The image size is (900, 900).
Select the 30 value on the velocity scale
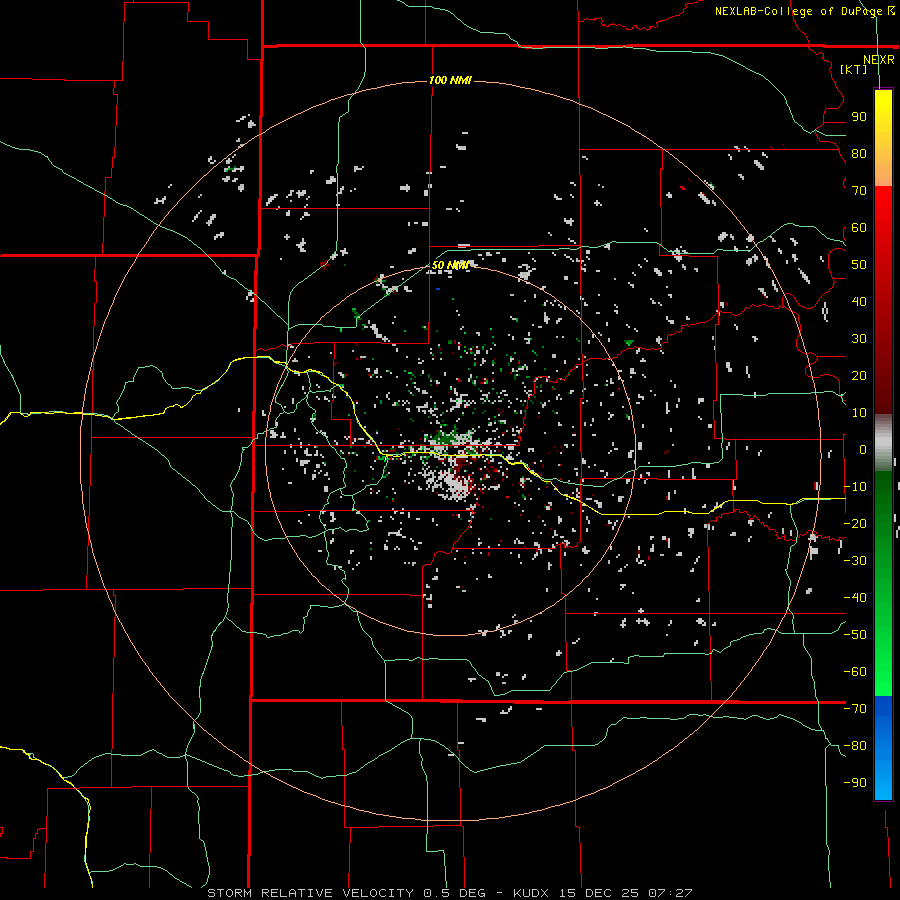pyautogui.click(x=859, y=339)
